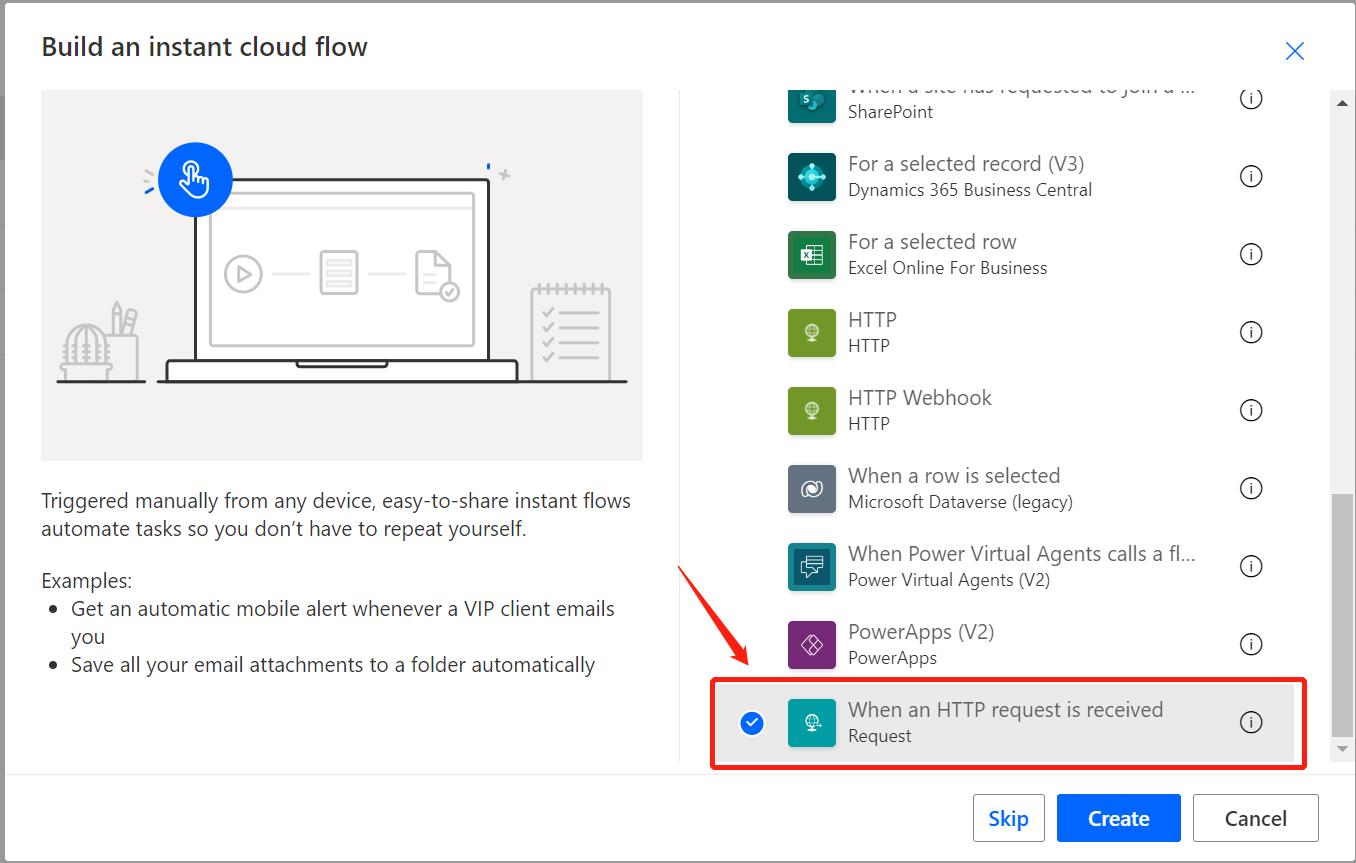Screen dimensions: 1356x863
Task: Click the Cancel button
Action: pyautogui.click(x=1256, y=818)
